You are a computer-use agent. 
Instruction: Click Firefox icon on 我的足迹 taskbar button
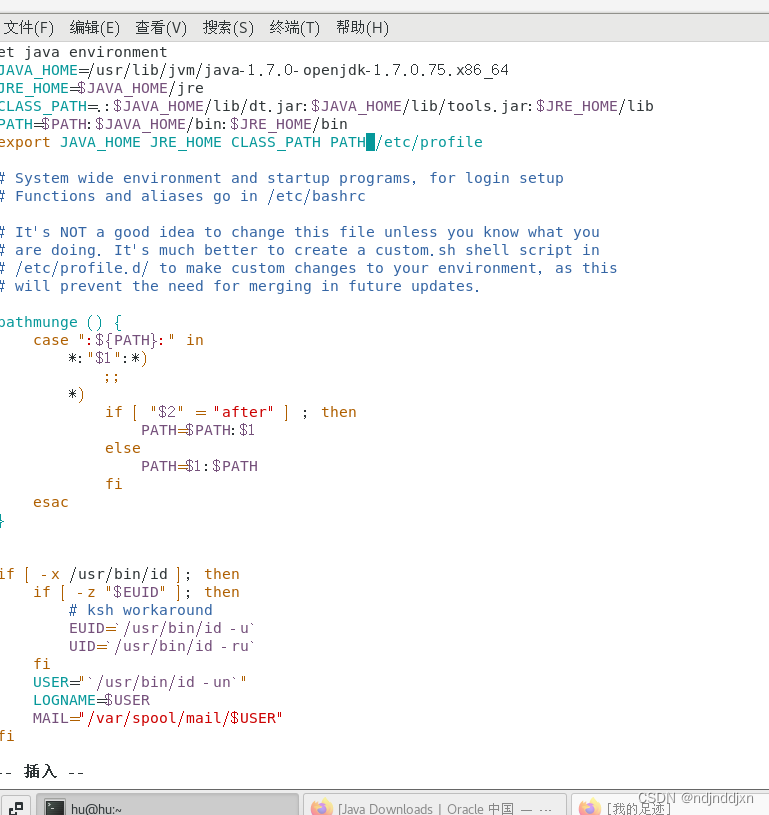pyautogui.click(x=589, y=808)
